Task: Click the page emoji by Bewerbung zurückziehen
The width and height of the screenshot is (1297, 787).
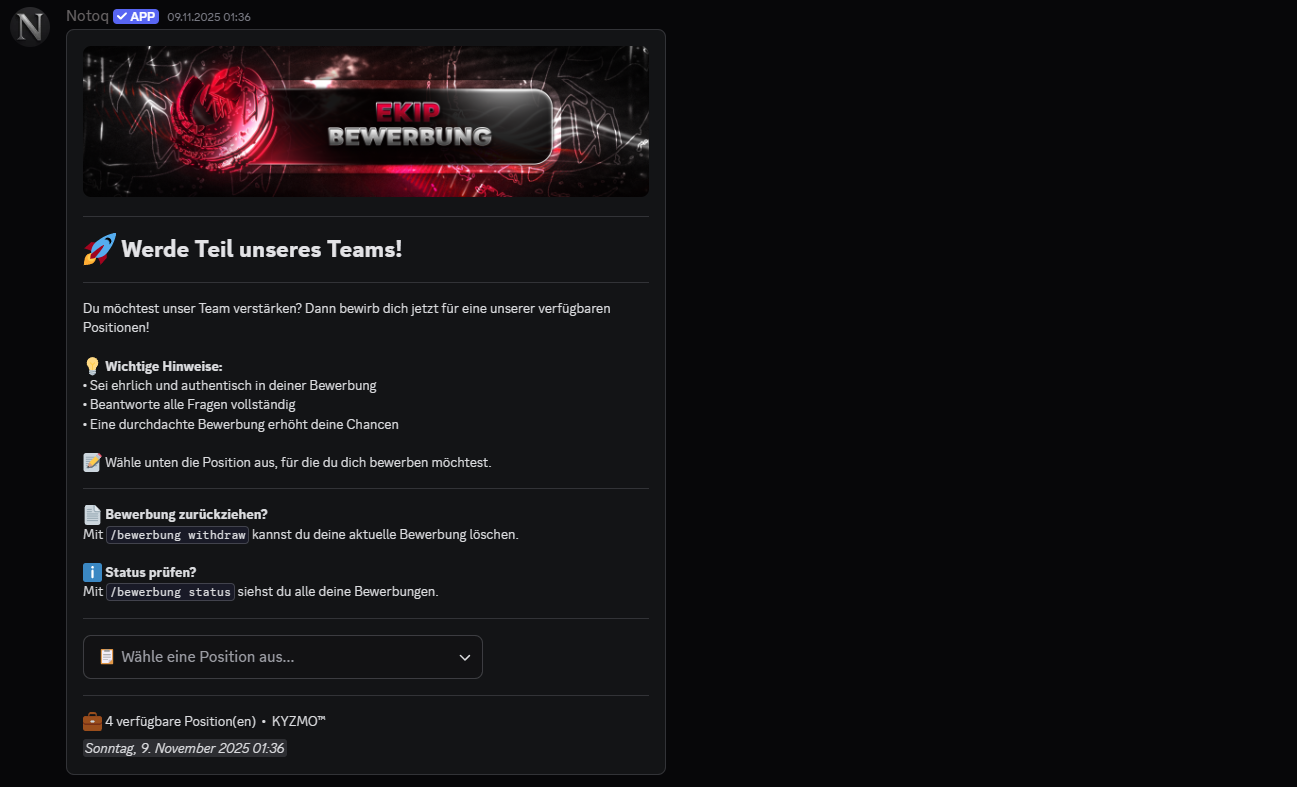Action: pos(92,514)
